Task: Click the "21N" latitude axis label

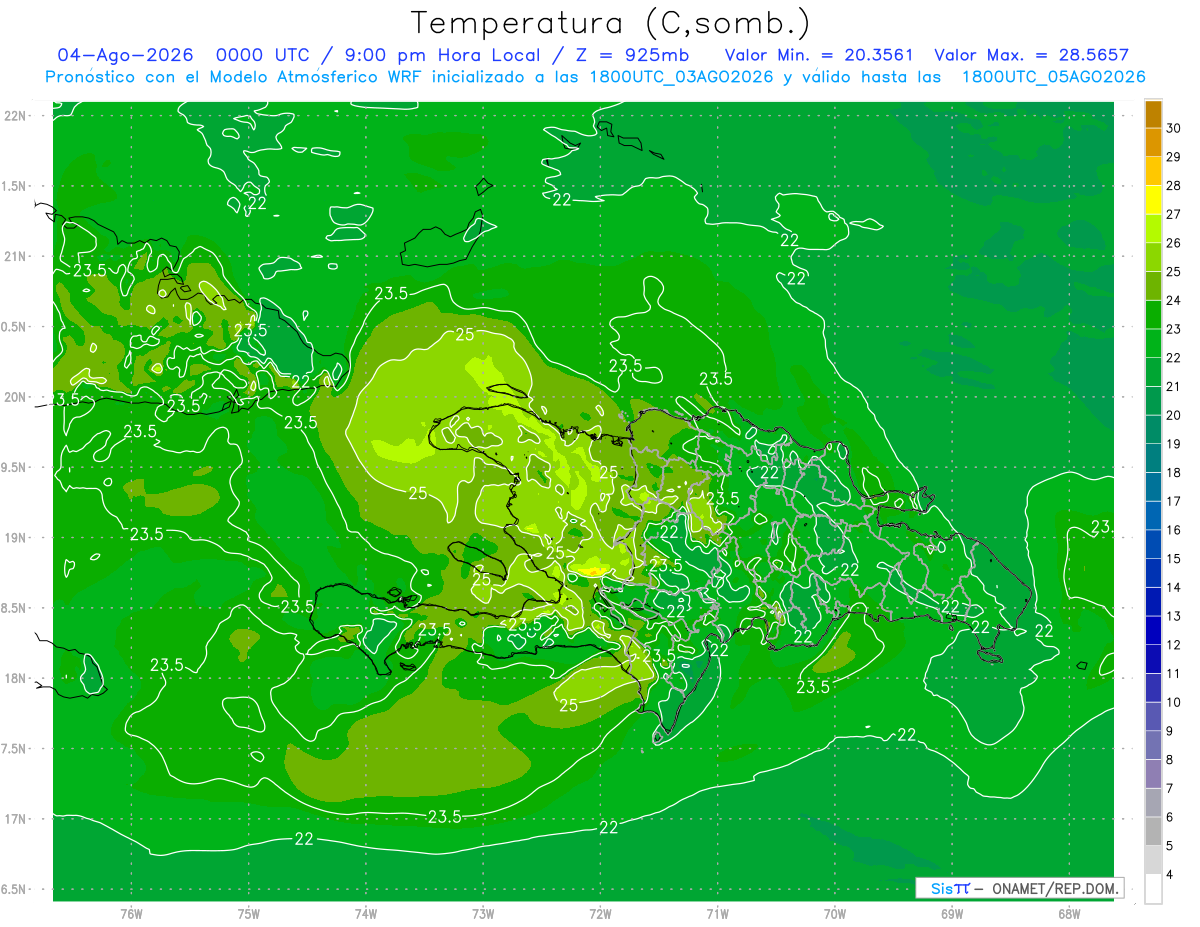Action: (16, 256)
